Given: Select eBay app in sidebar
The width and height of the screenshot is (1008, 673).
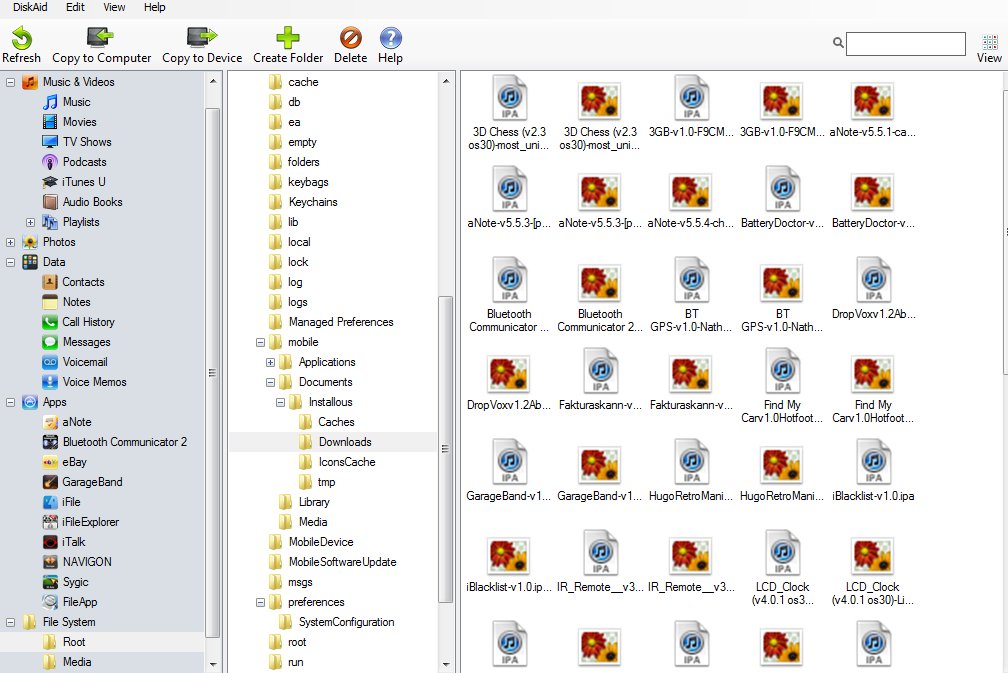Looking at the screenshot, I should [x=74, y=462].
